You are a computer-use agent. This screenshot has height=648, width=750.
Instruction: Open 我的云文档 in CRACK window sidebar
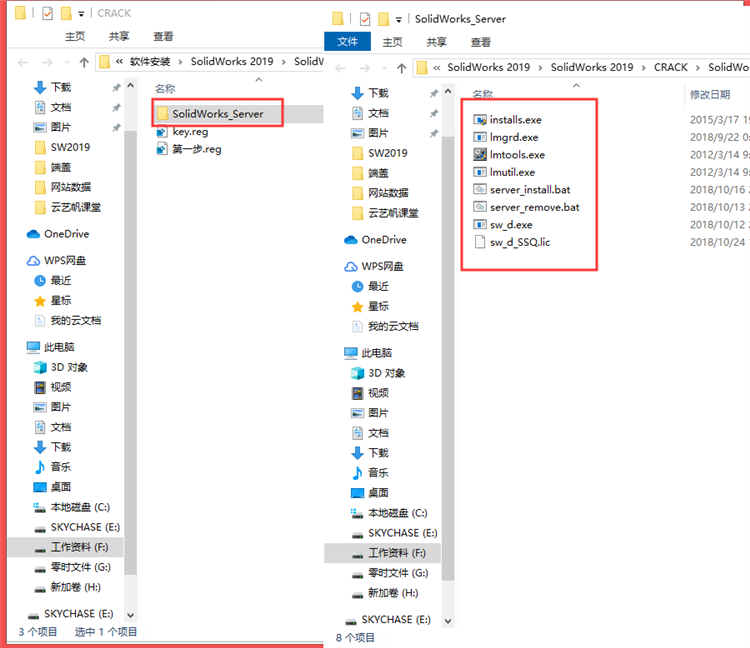pos(67,320)
